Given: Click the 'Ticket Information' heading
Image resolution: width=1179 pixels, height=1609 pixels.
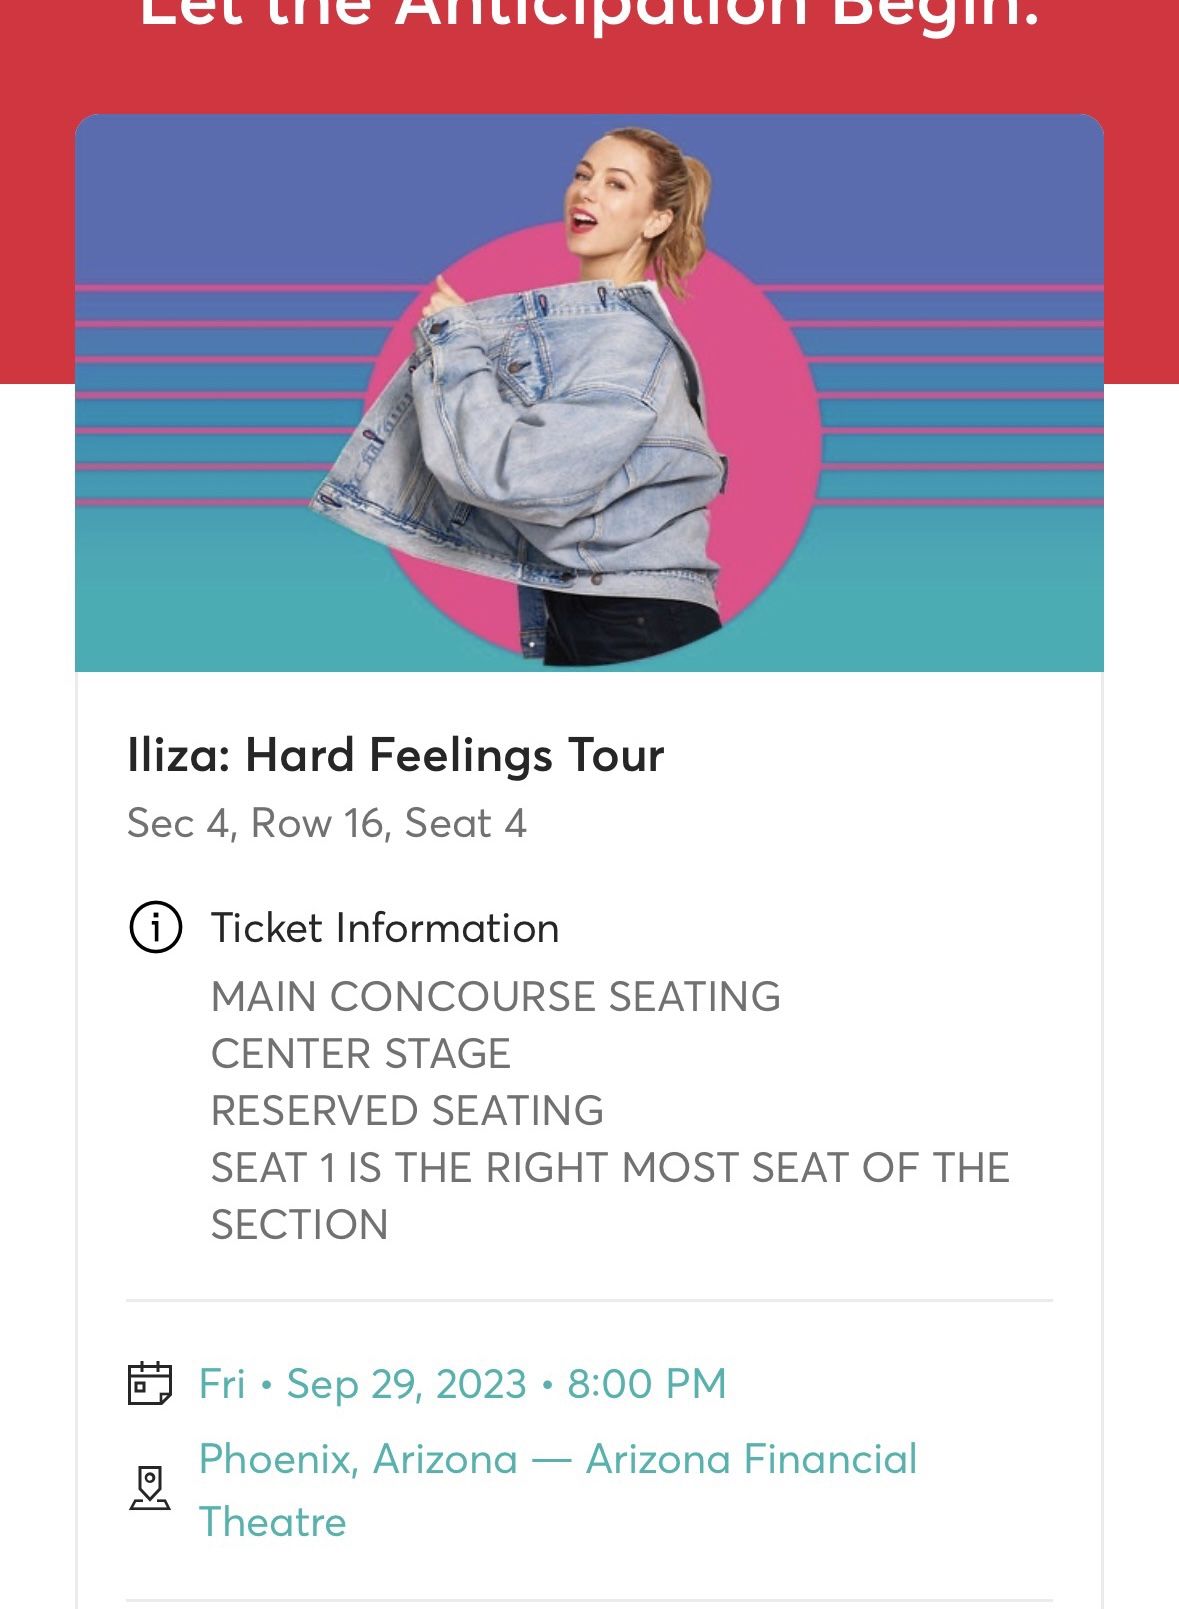Looking at the screenshot, I should point(384,928).
